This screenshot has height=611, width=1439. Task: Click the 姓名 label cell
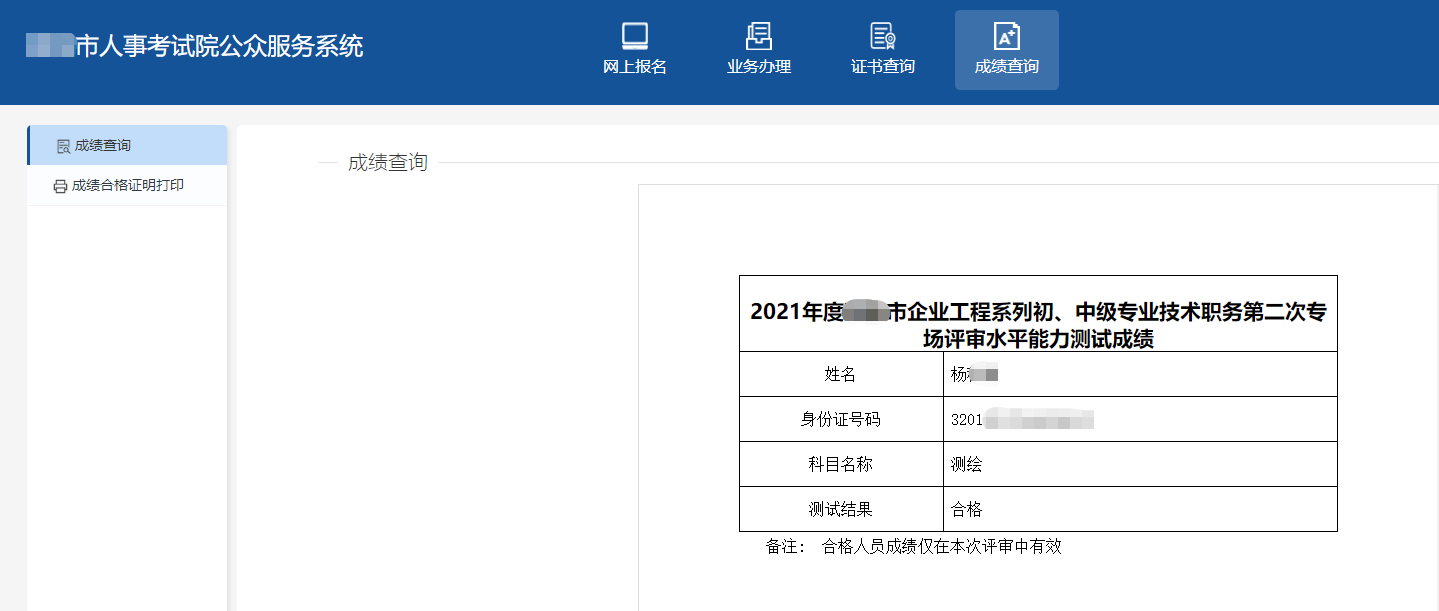click(x=840, y=374)
